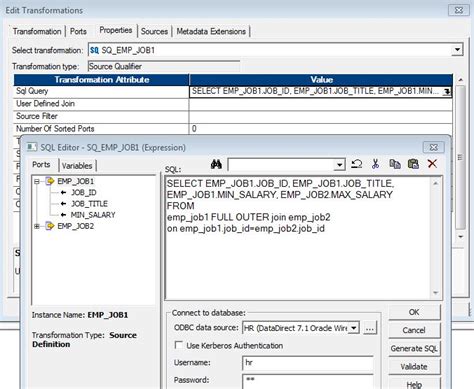
Task: Select the Properties tab
Action: (x=116, y=30)
